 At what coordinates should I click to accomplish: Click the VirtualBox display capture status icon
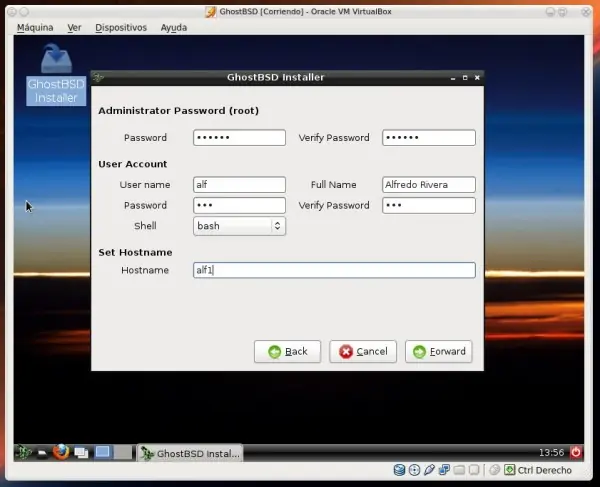474,470
